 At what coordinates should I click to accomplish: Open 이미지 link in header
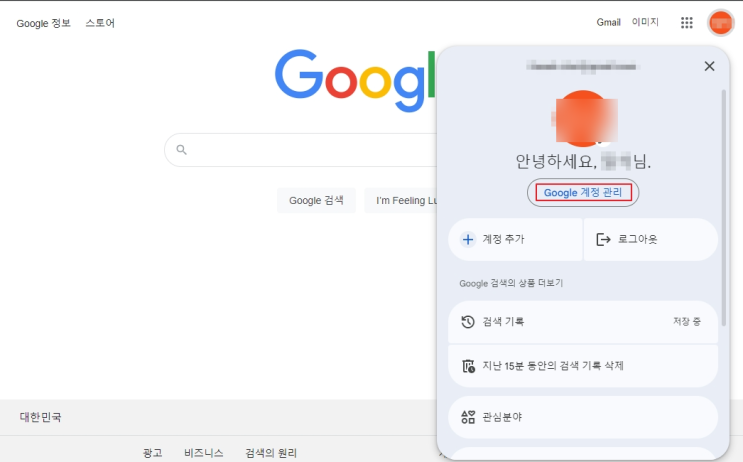click(x=645, y=22)
